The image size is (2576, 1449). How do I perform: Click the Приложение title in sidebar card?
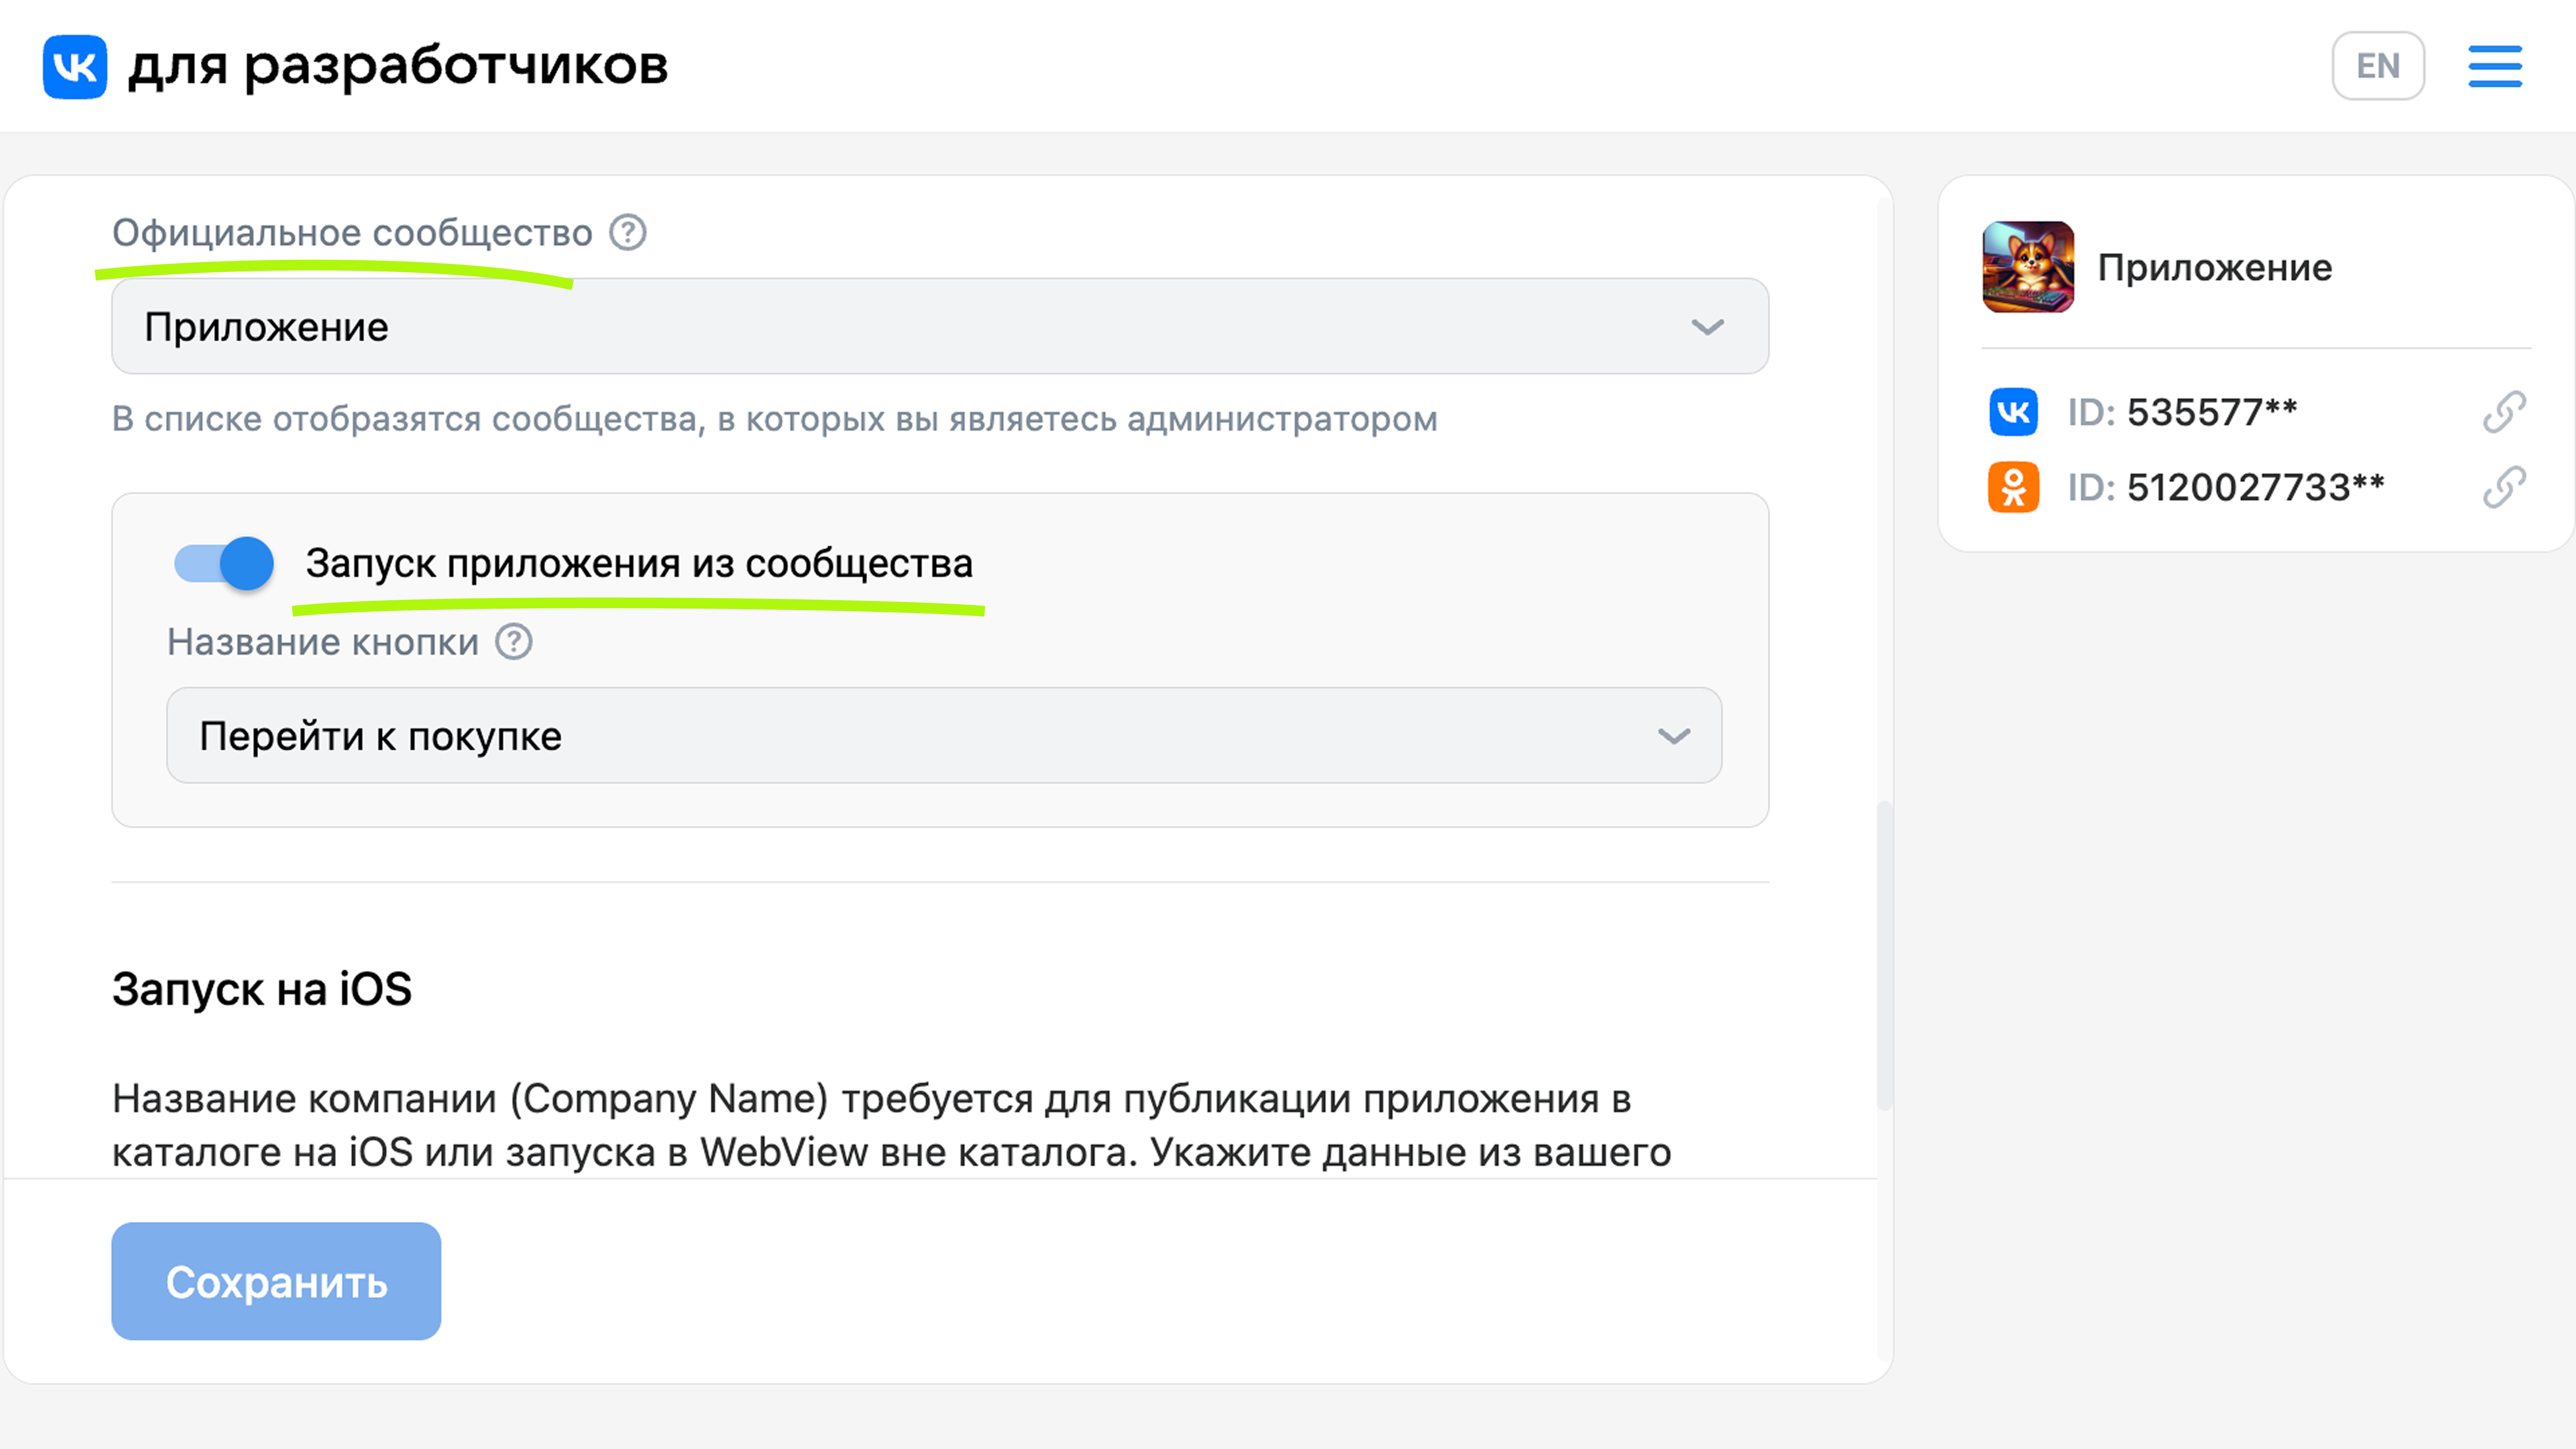(2215, 267)
